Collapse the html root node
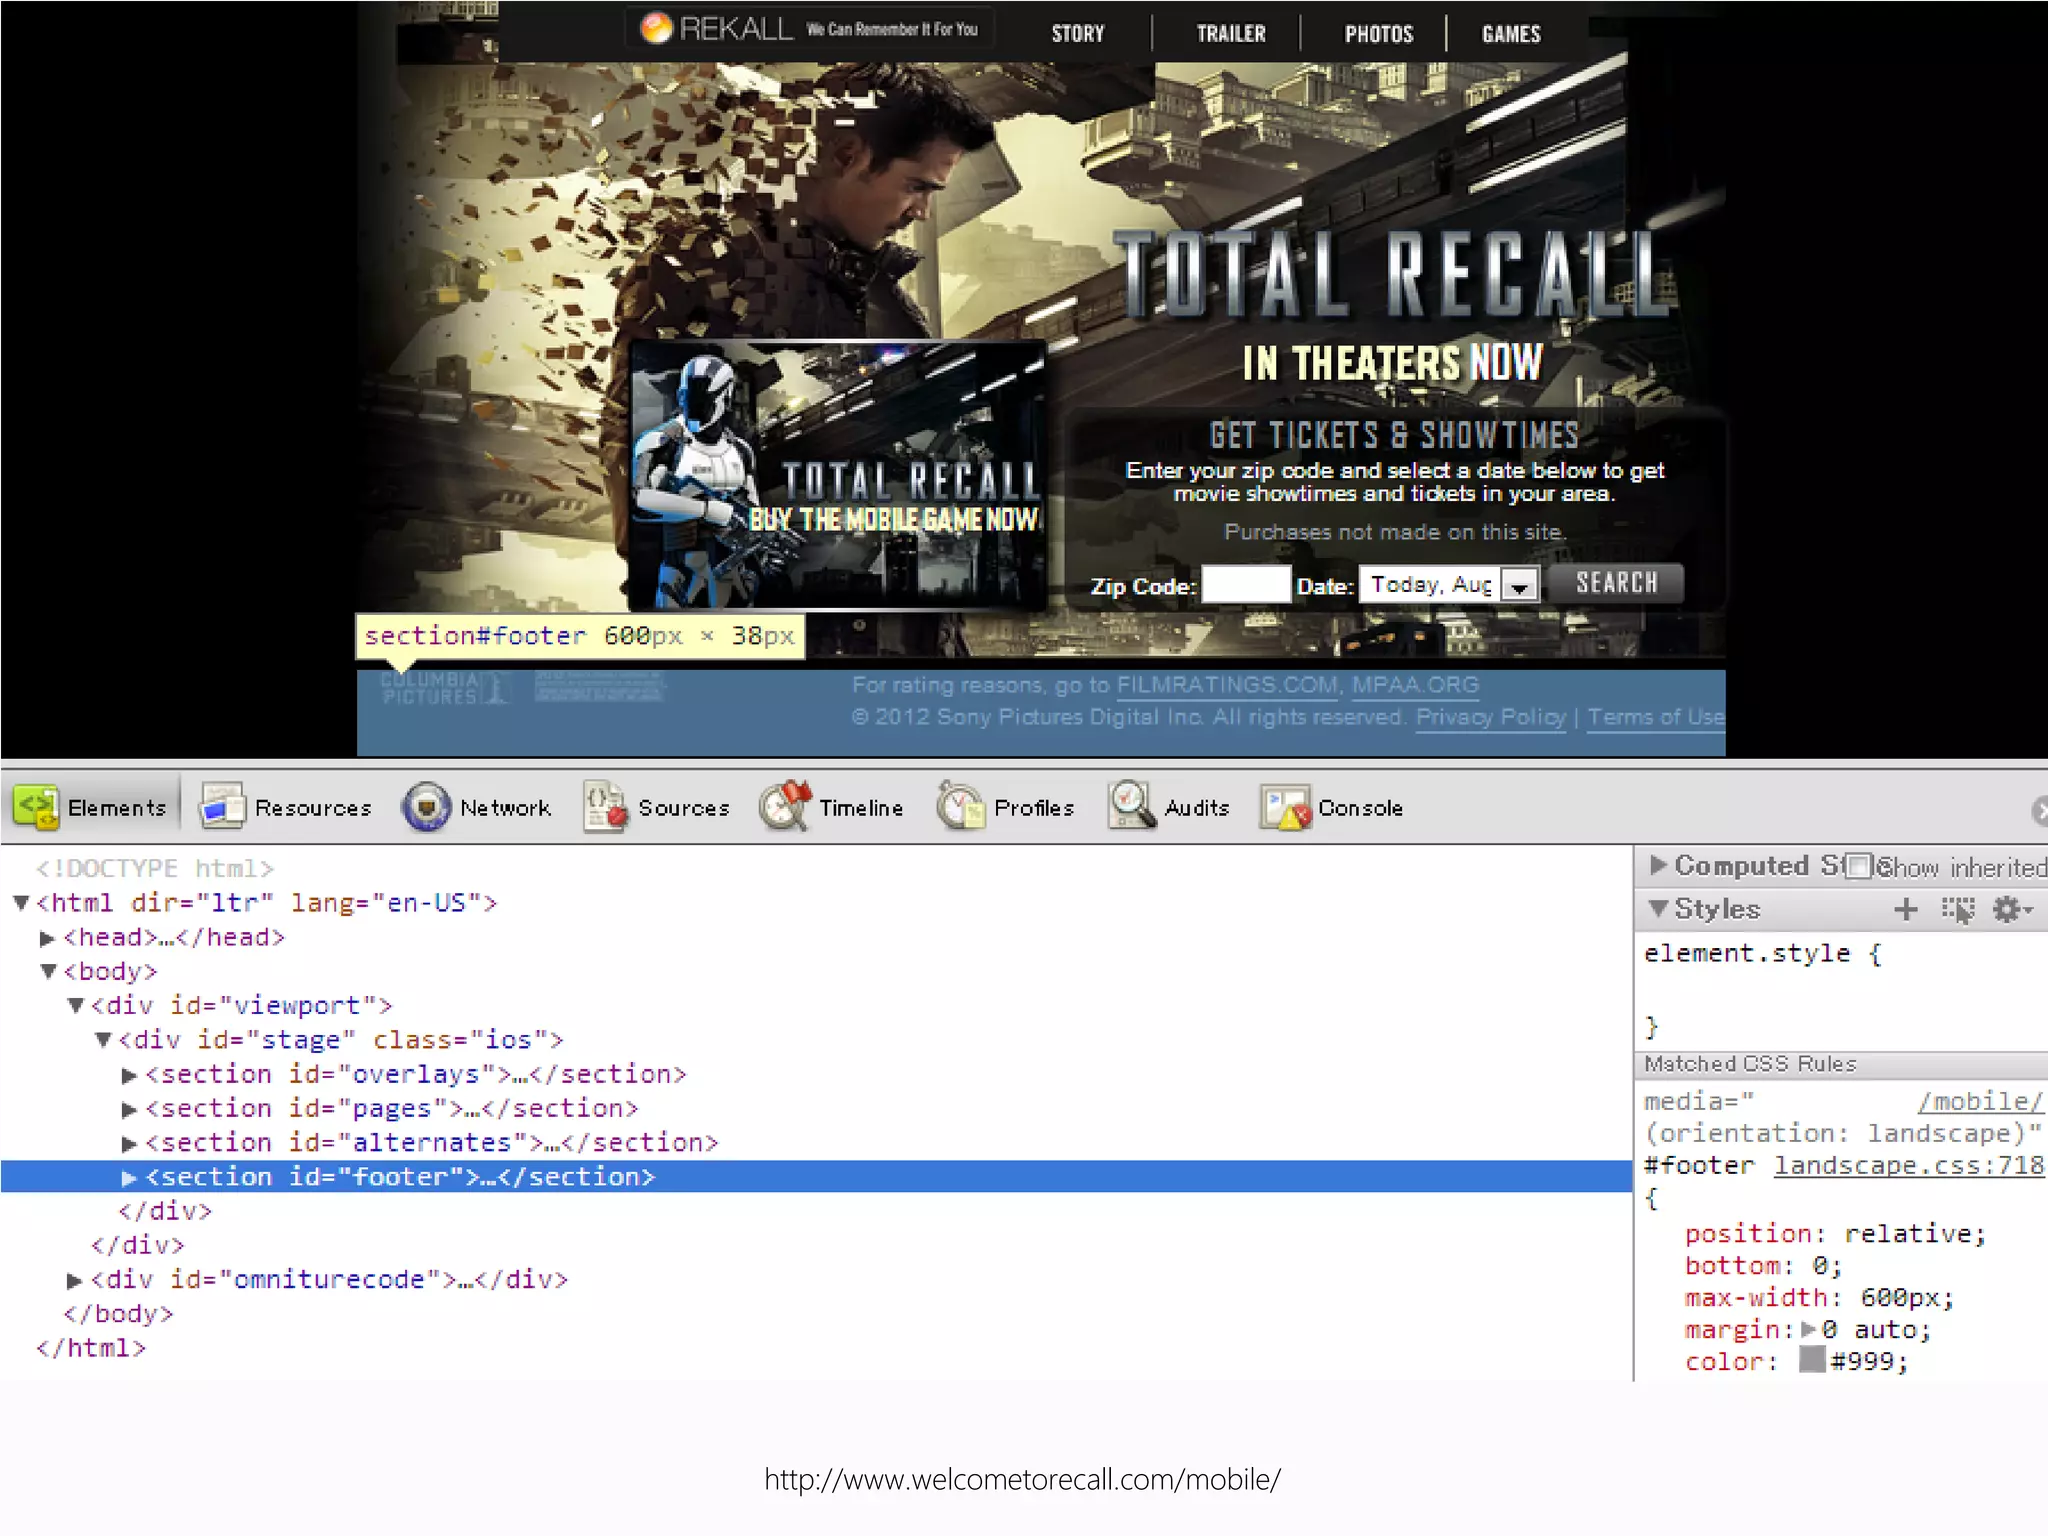This screenshot has width=2048, height=1536. click(x=21, y=903)
